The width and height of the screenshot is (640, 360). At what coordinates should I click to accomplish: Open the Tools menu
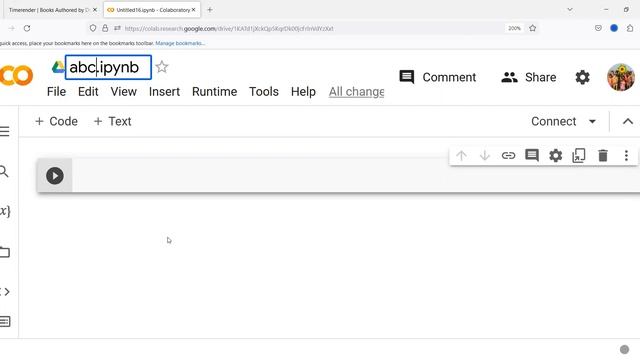tap(264, 91)
